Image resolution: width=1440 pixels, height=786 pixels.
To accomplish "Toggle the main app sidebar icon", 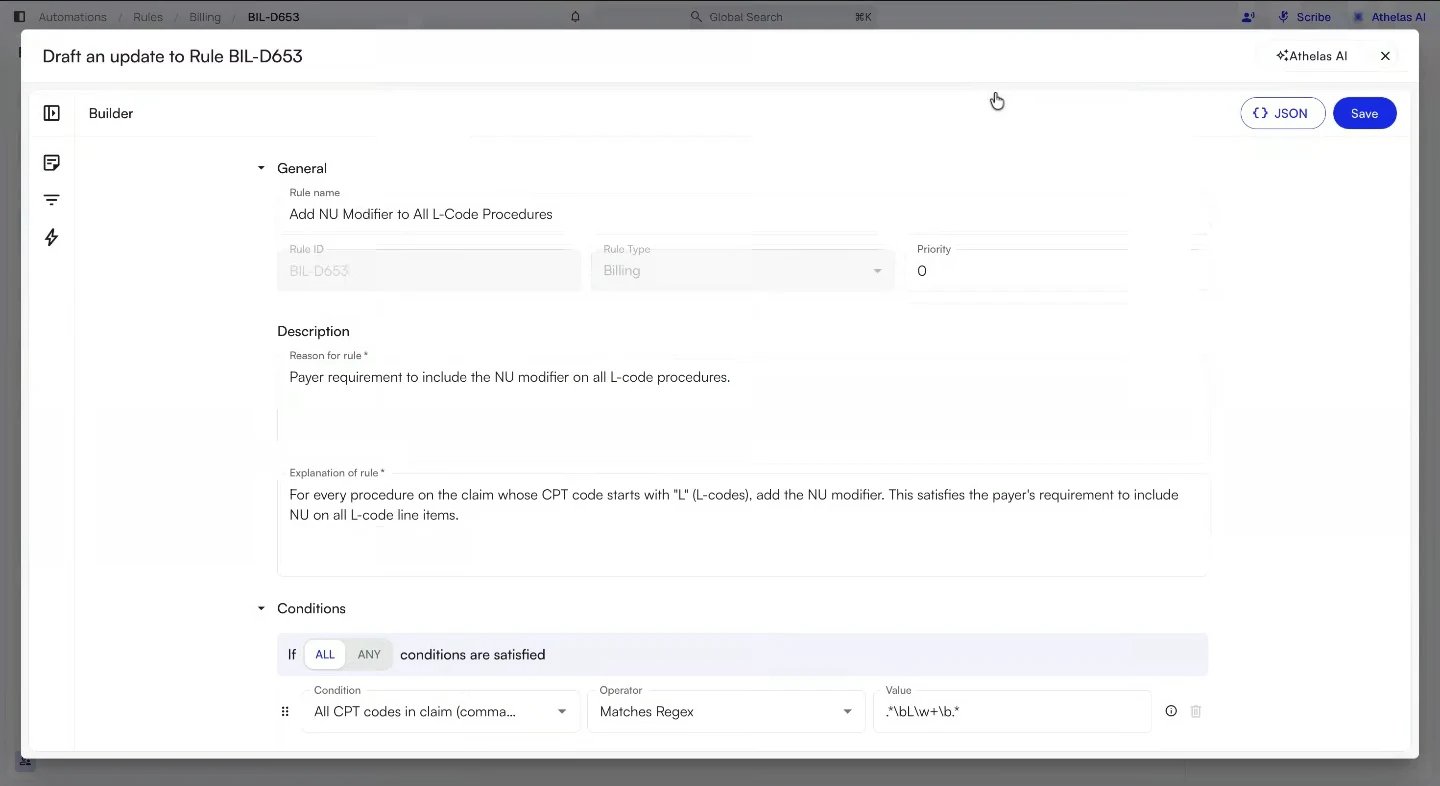I will [x=19, y=17].
